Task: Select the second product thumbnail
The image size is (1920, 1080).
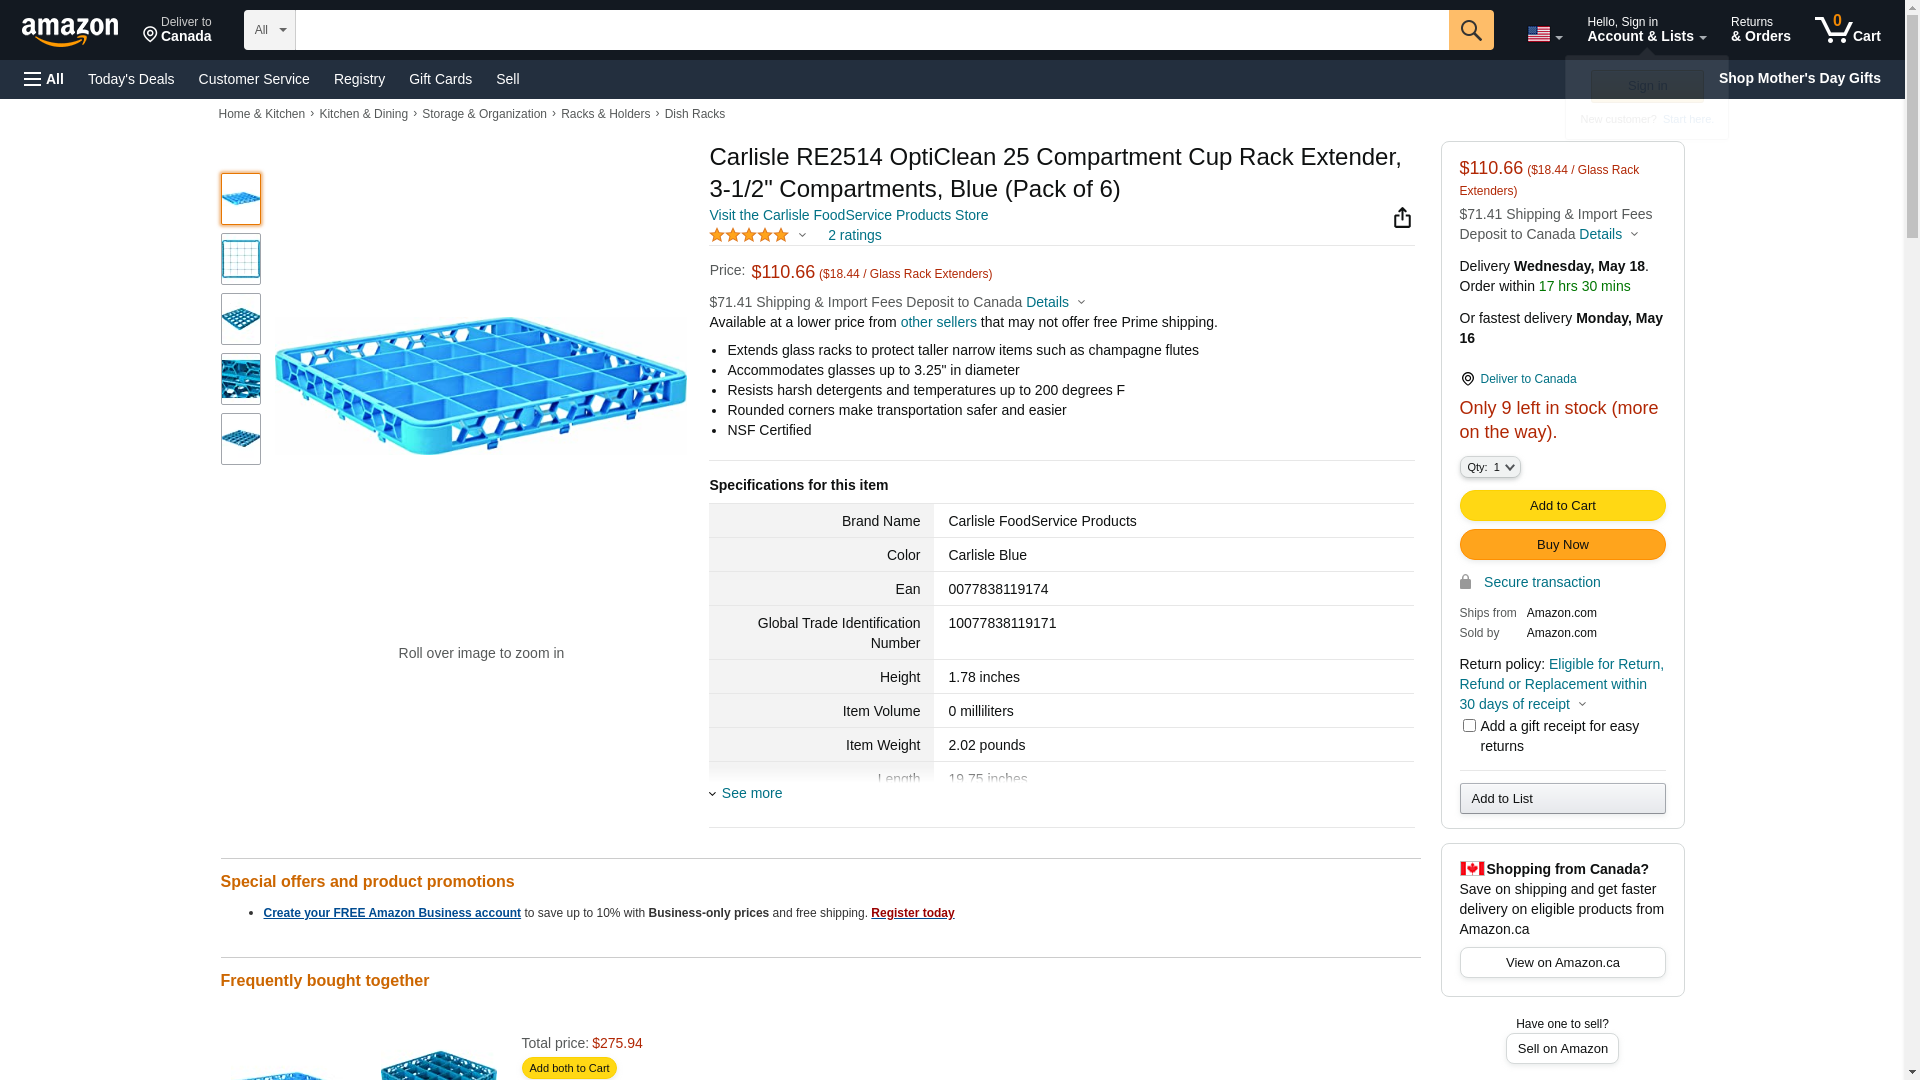Action: pos(241,259)
